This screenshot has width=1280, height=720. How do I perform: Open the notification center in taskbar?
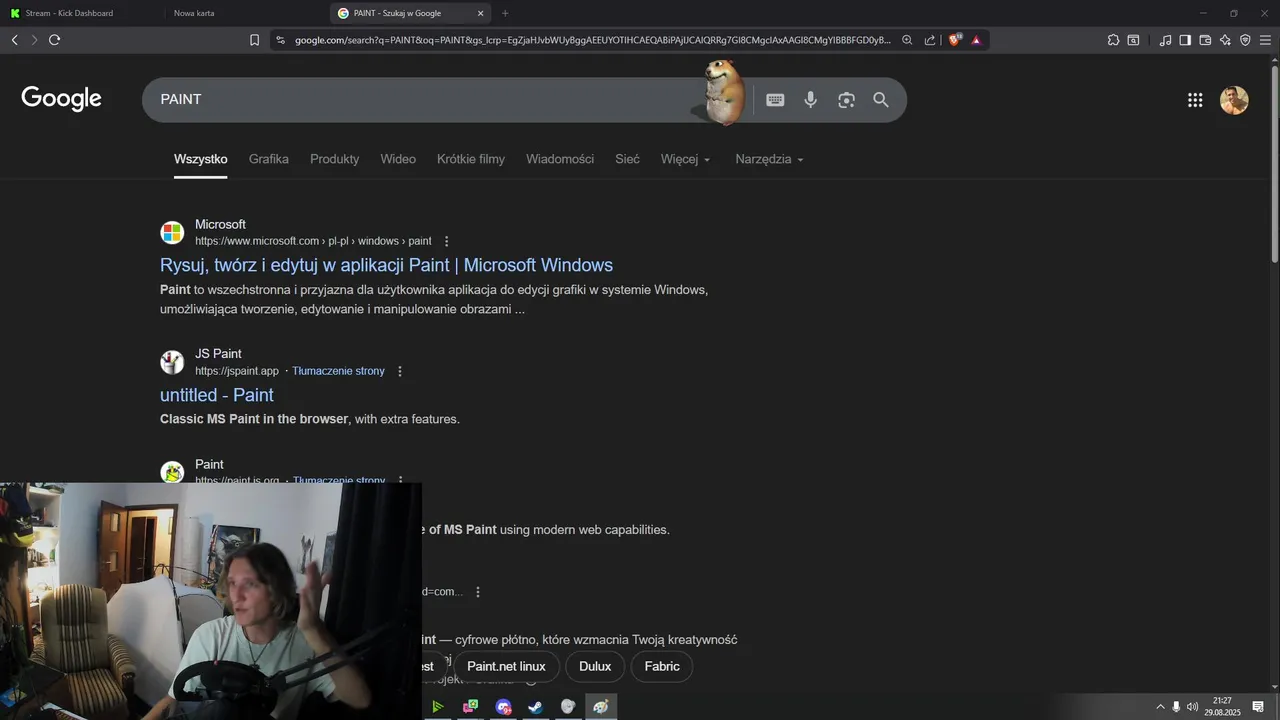[1258, 707]
